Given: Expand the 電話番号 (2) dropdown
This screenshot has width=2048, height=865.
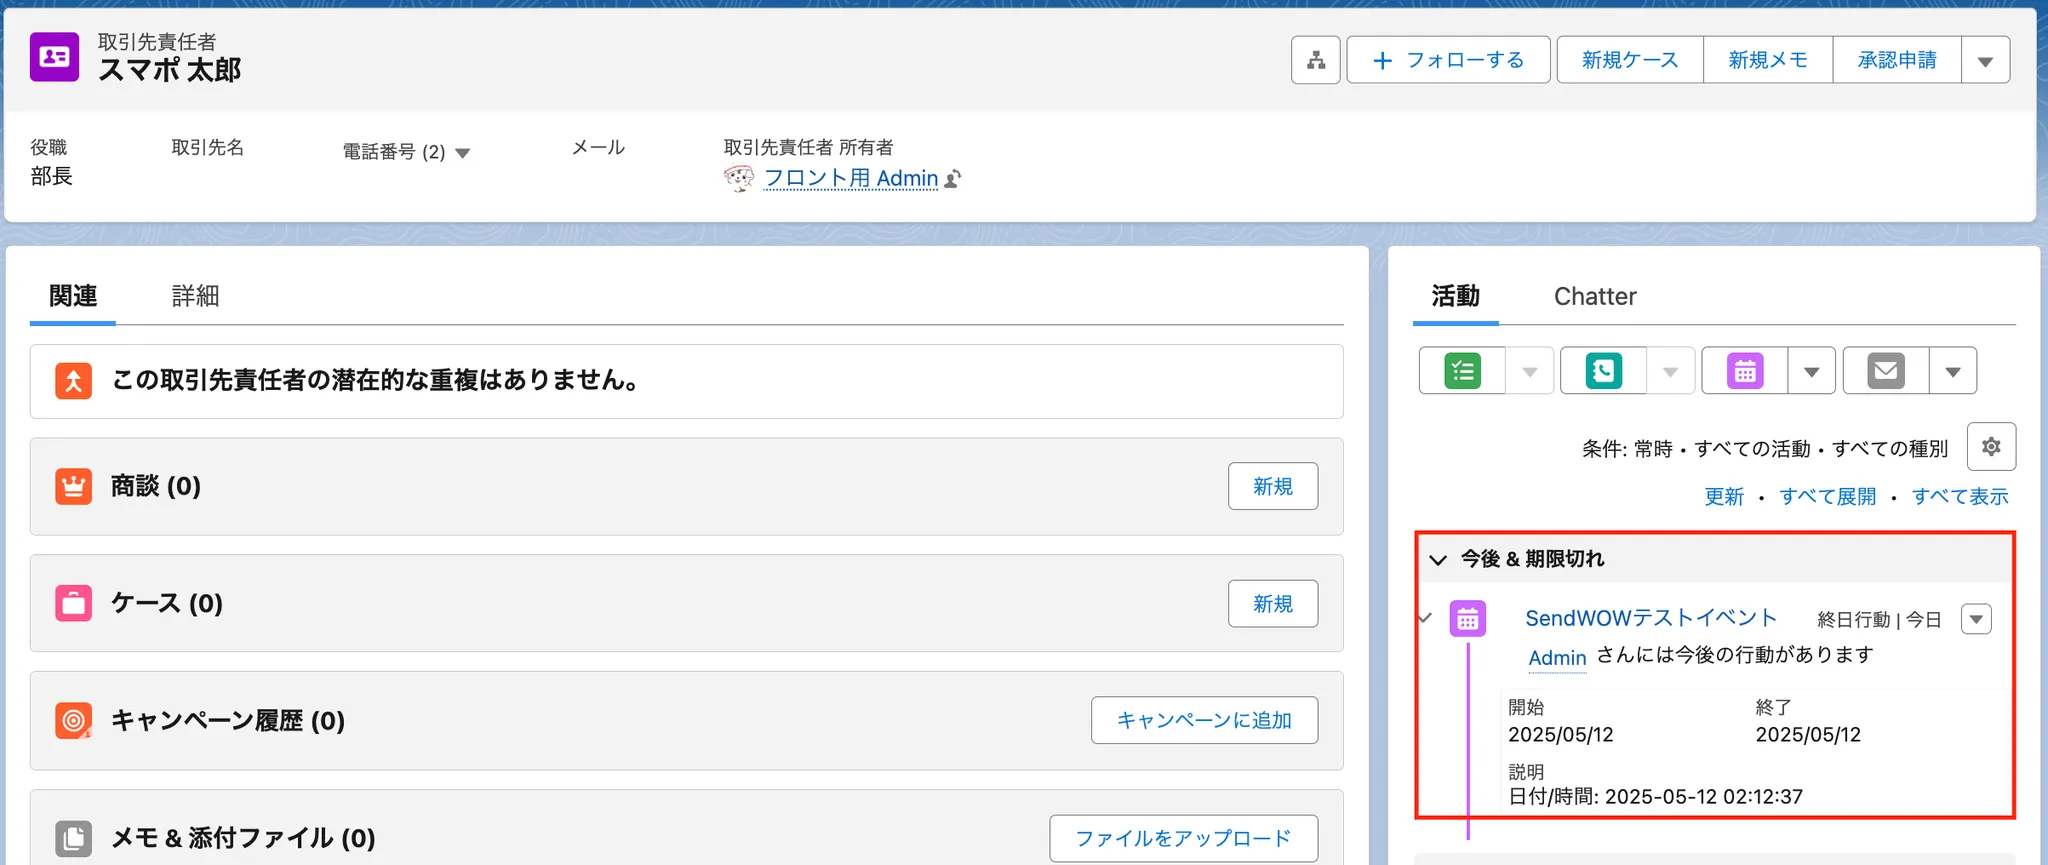Looking at the screenshot, I should (x=462, y=153).
